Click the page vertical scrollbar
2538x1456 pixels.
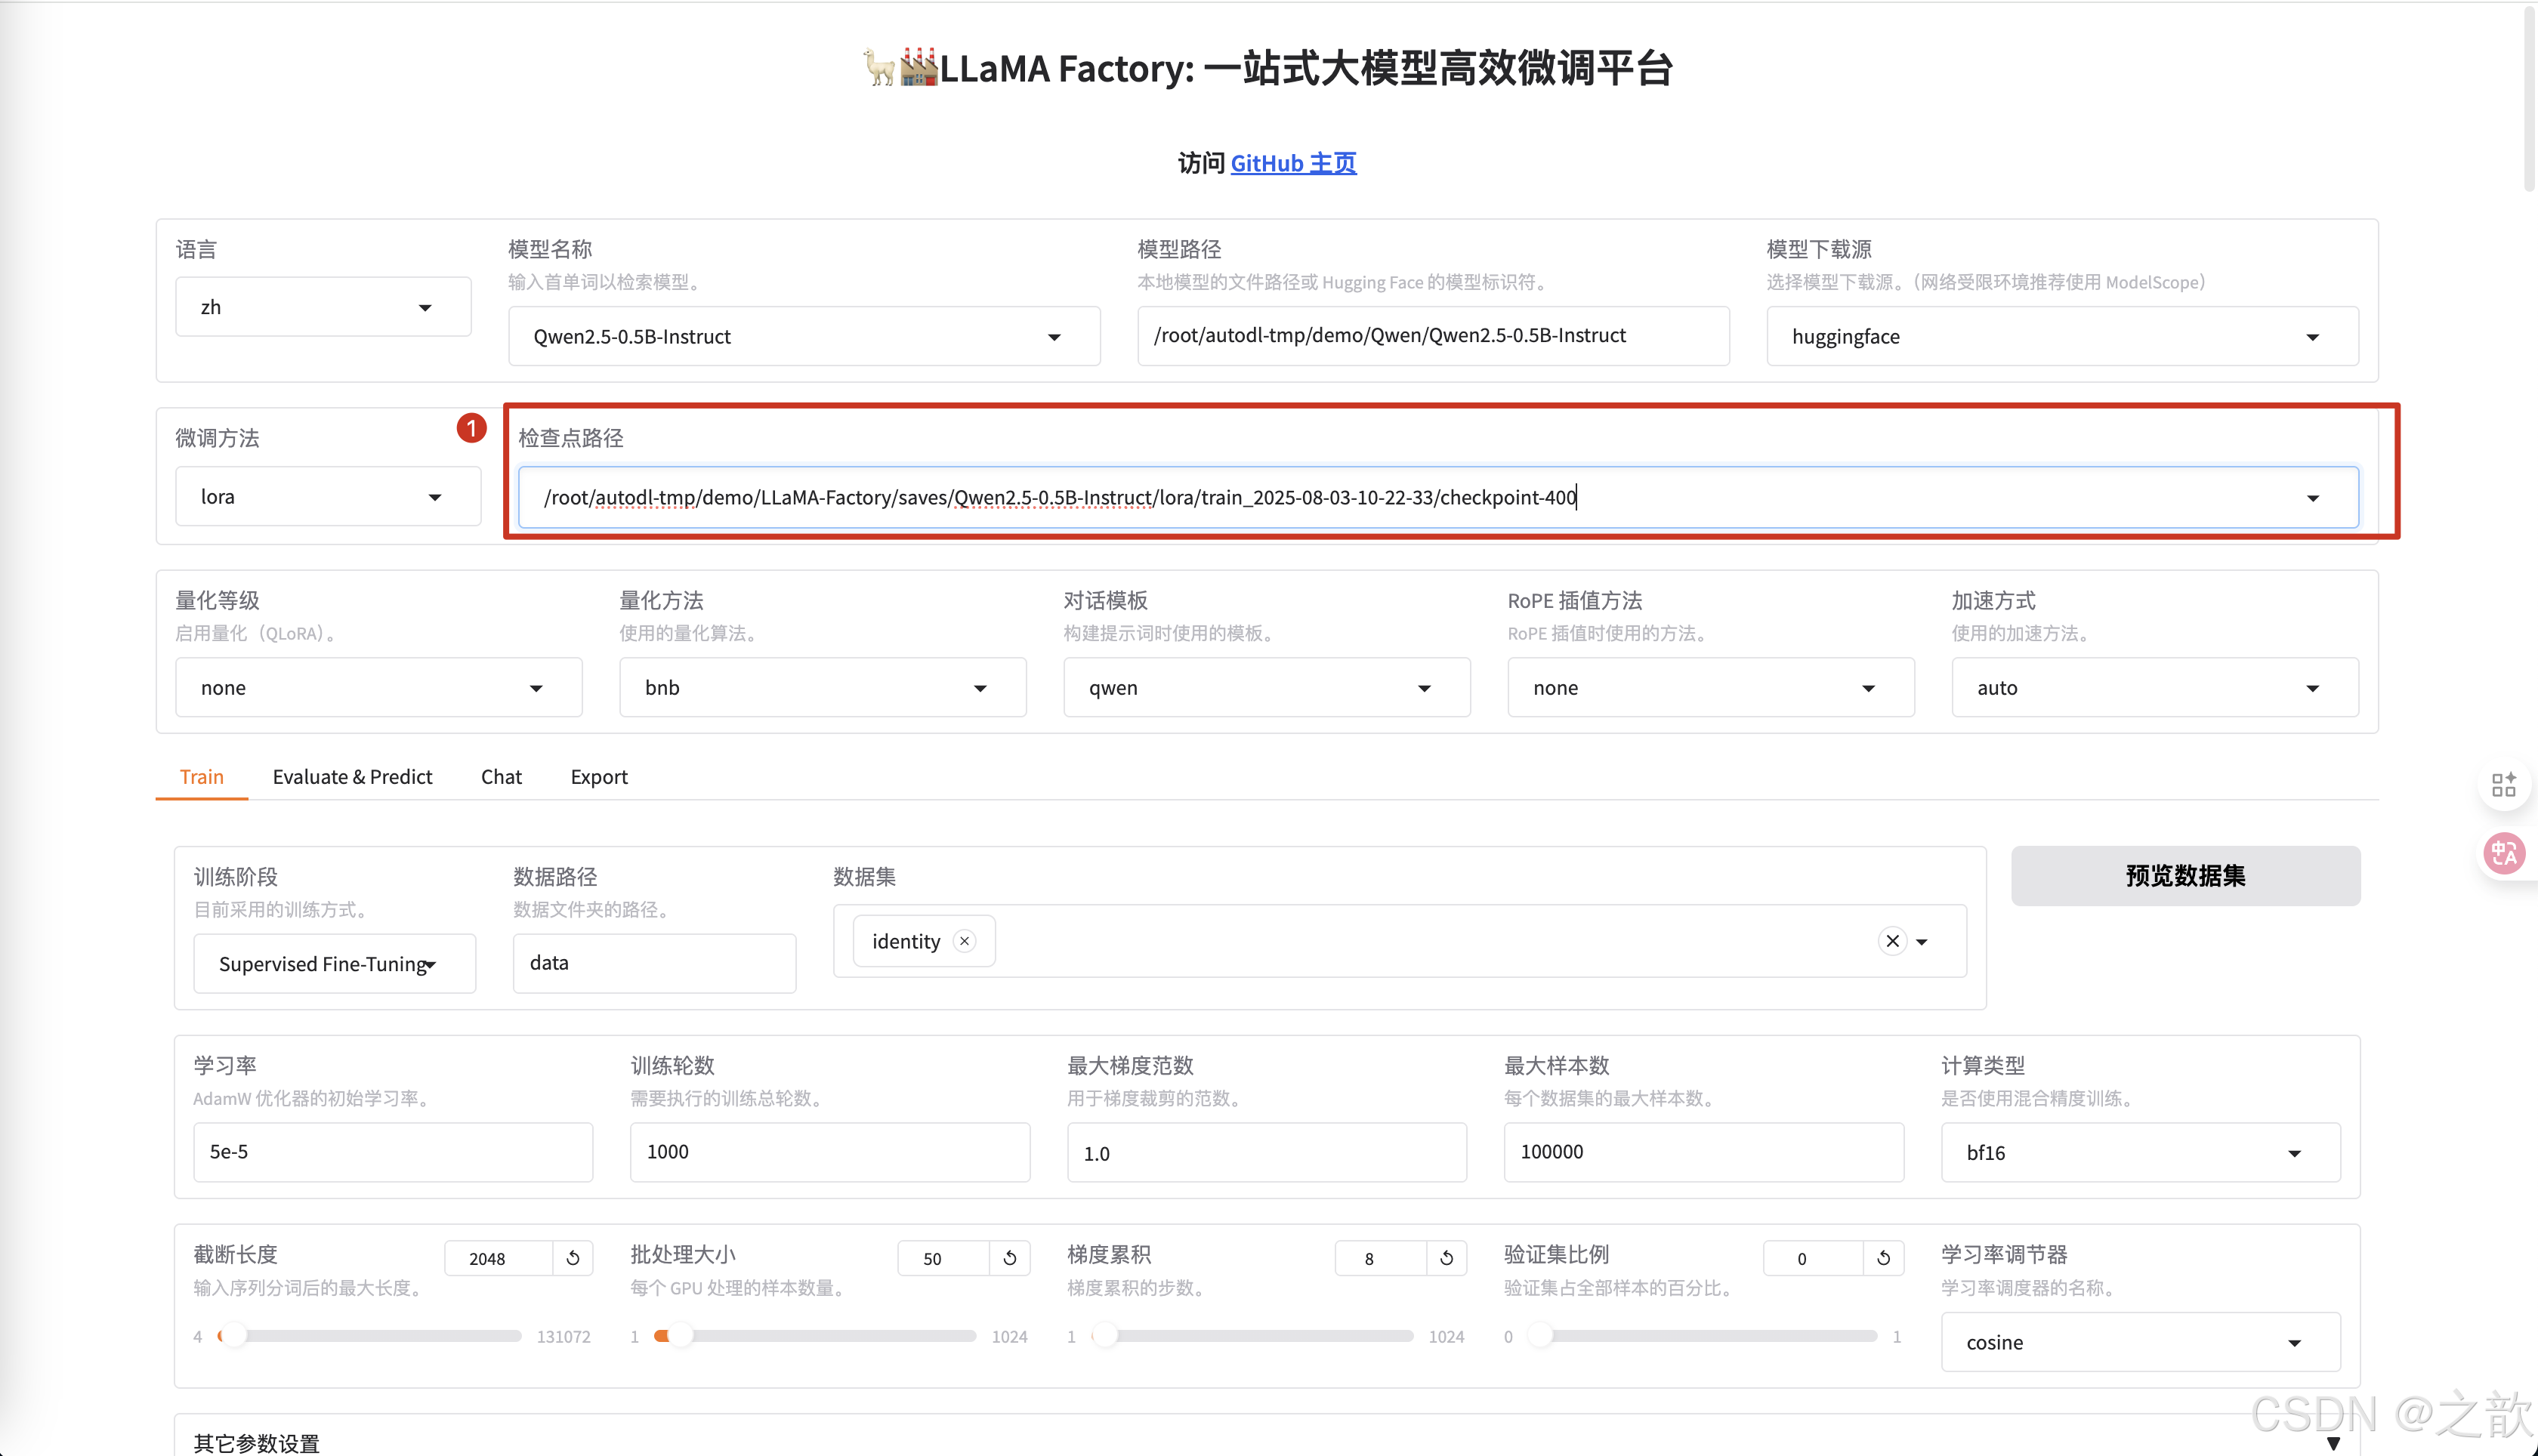pyautogui.click(x=2529, y=100)
